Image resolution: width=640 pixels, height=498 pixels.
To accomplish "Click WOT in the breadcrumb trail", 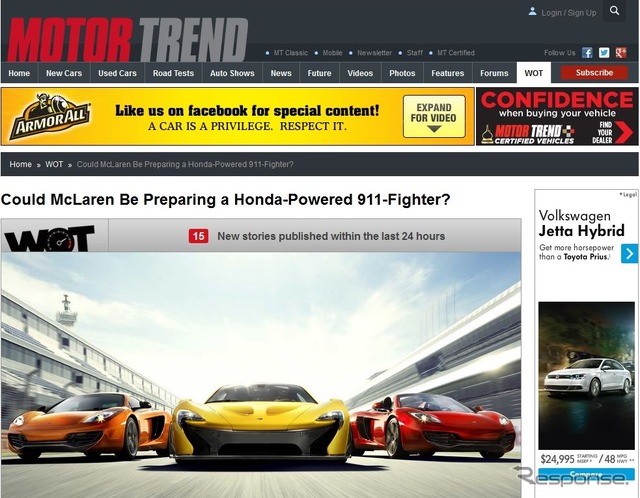I will click(54, 164).
